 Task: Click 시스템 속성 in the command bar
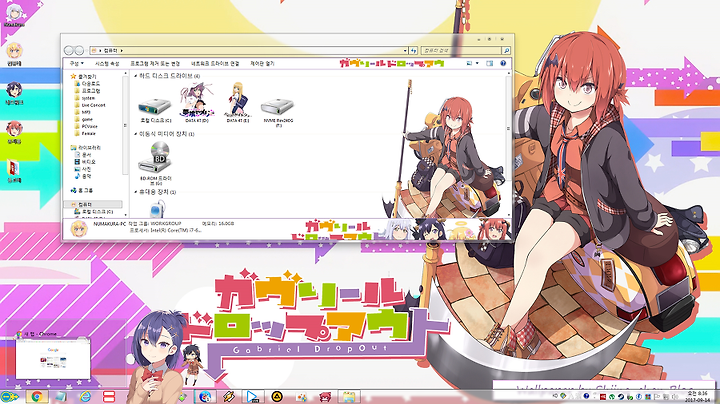107,63
